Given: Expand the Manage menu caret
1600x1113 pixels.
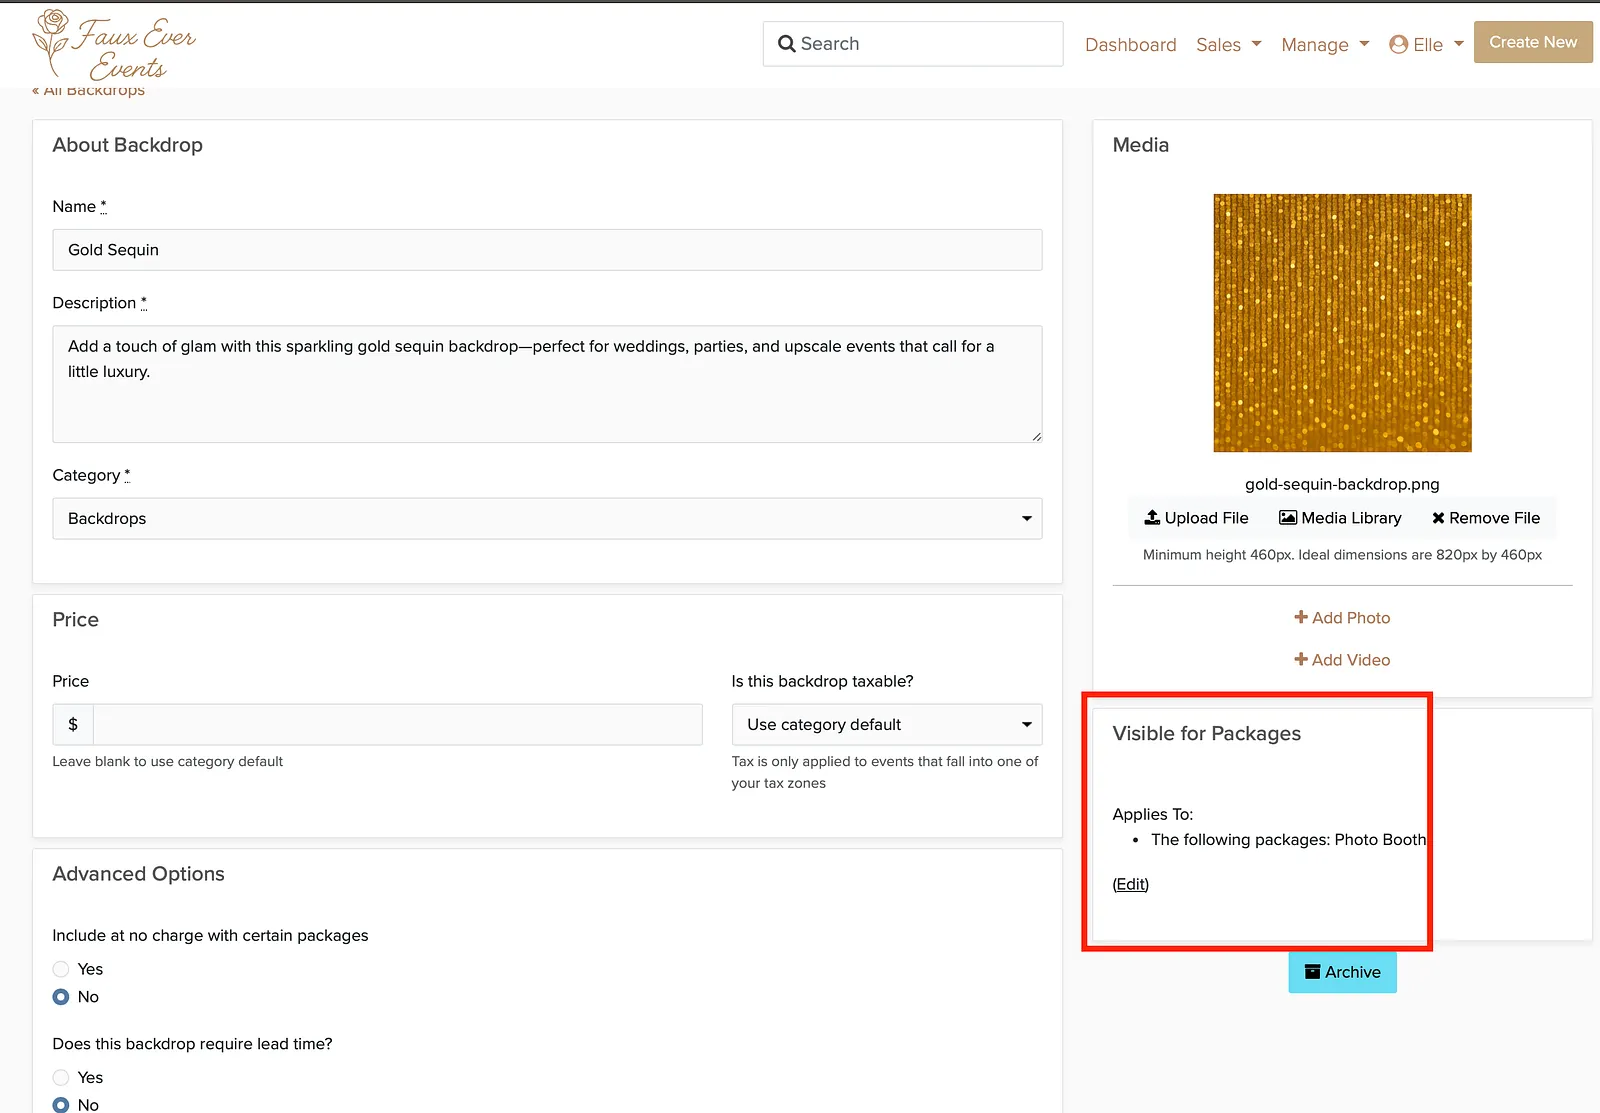Looking at the screenshot, I should pos(1364,44).
